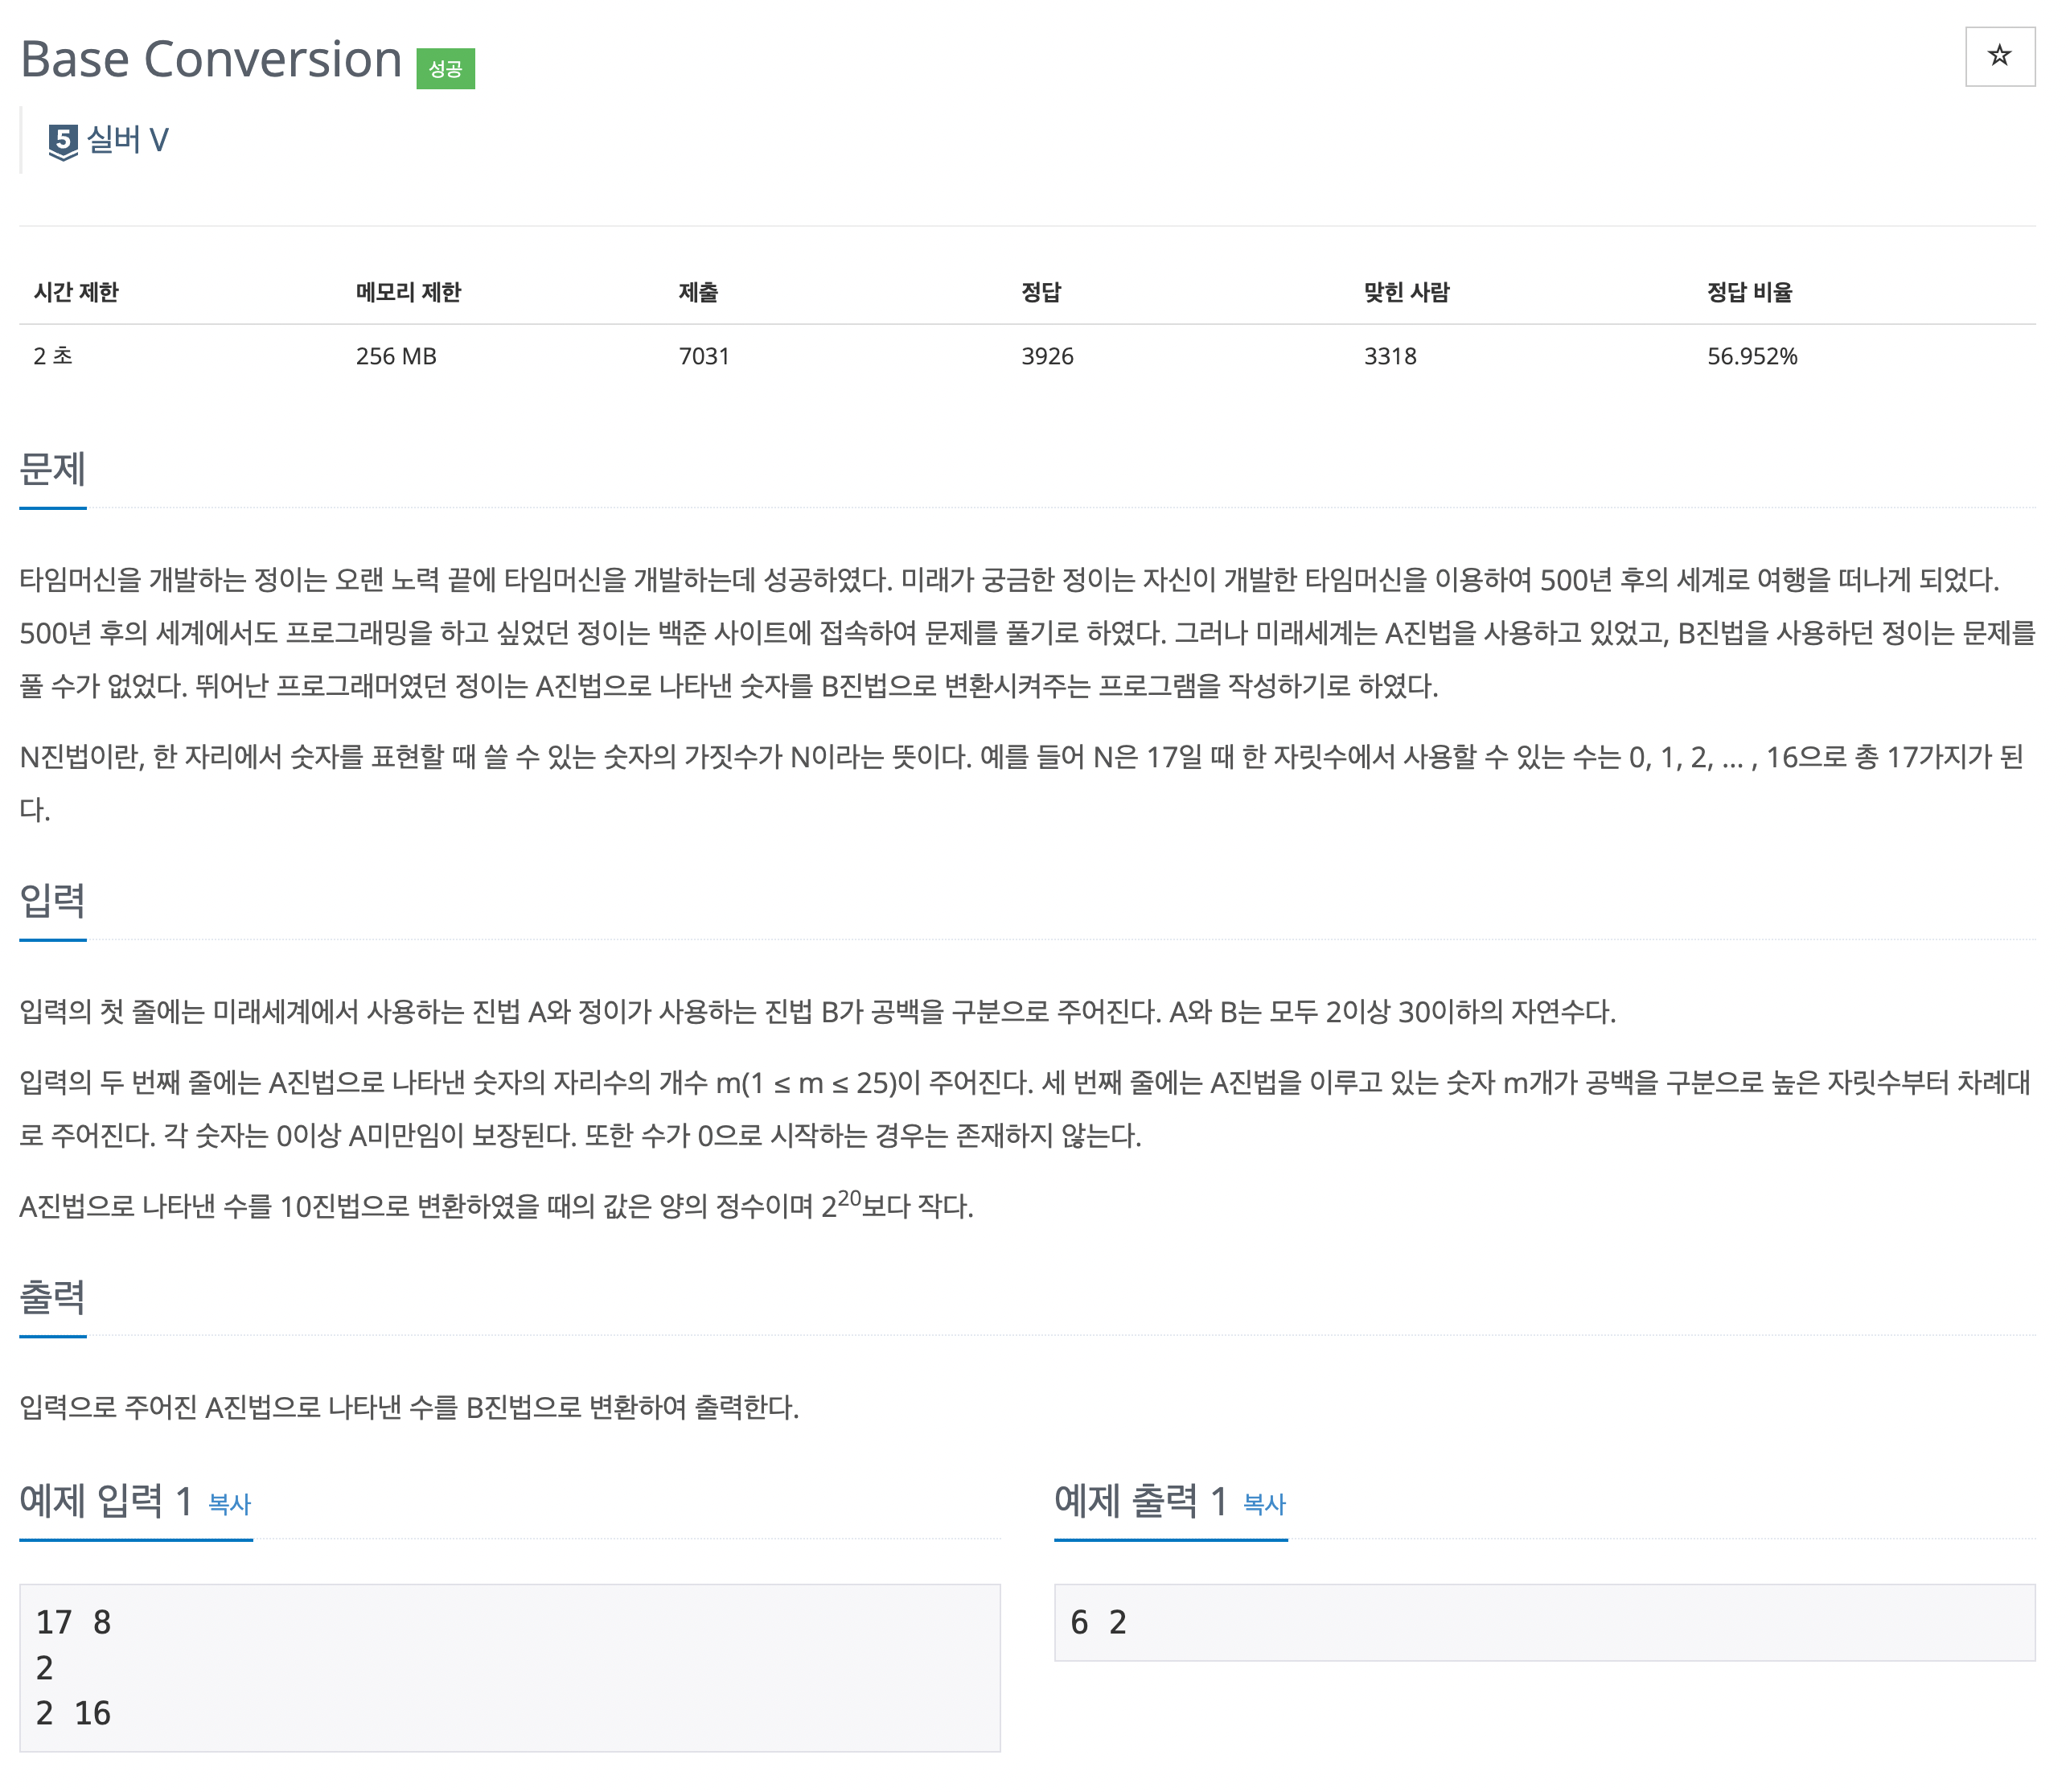Click the Silver 5 tier badge icon

(63, 141)
